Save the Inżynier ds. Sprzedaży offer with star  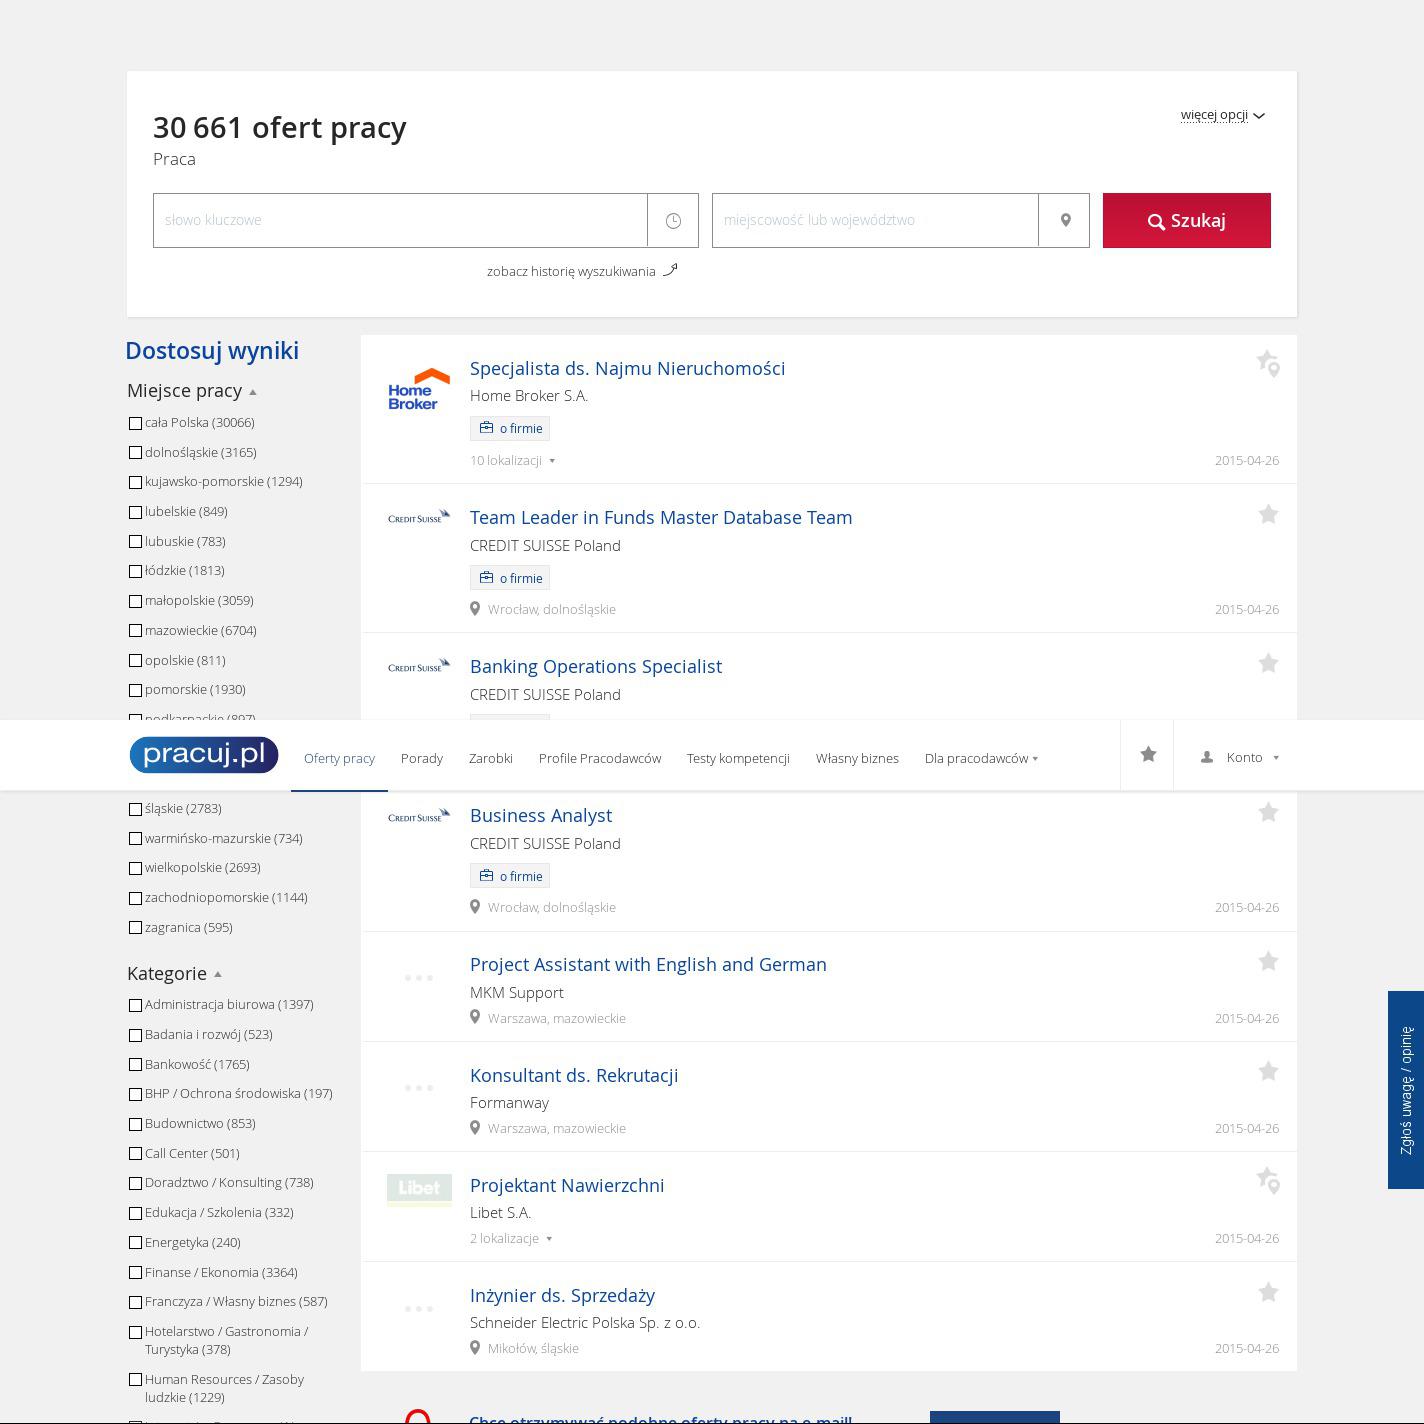click(x=1268, y=1293)
